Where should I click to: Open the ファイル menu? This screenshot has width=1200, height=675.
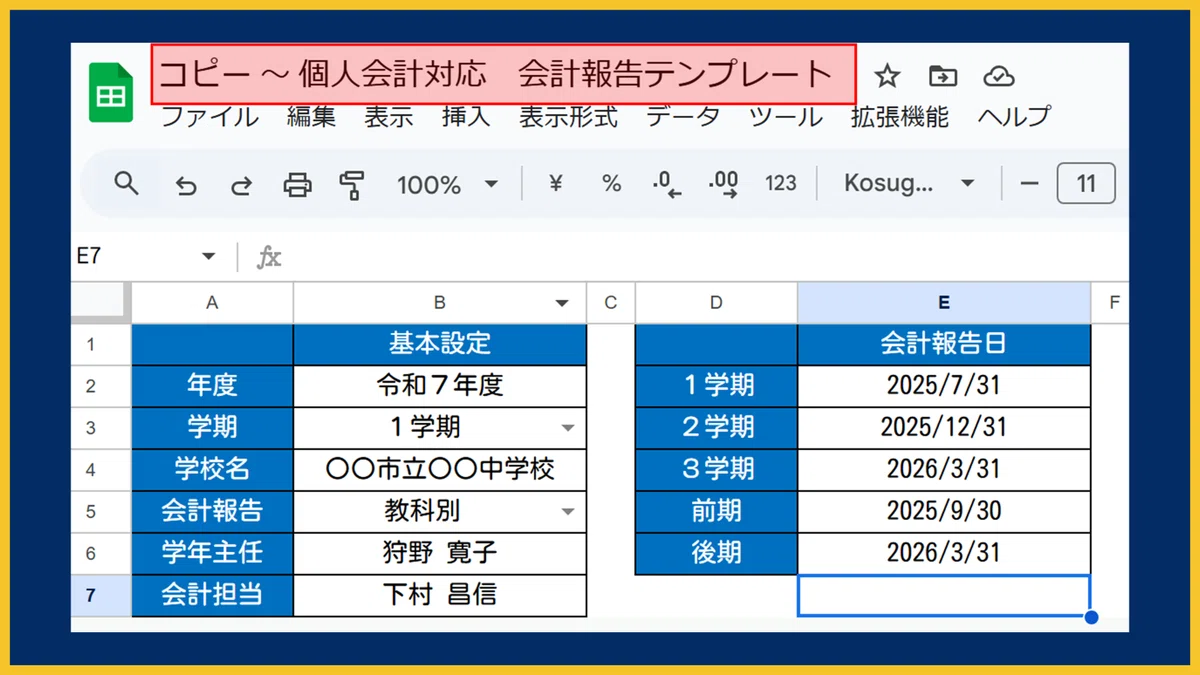(210, 117)
